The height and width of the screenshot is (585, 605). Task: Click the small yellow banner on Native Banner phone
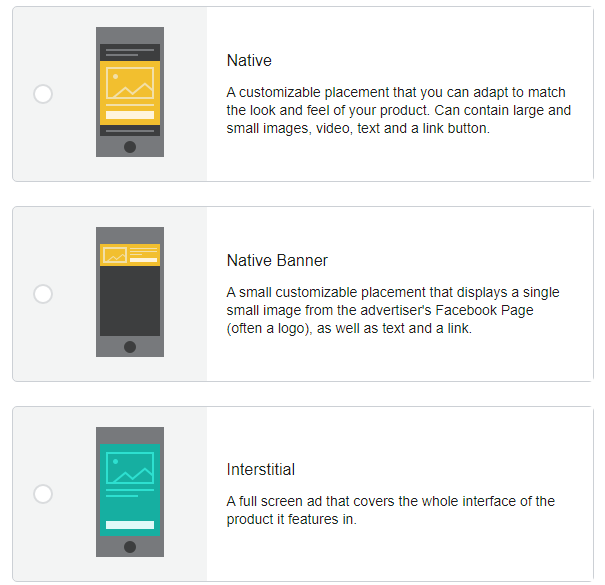point(130,254)
